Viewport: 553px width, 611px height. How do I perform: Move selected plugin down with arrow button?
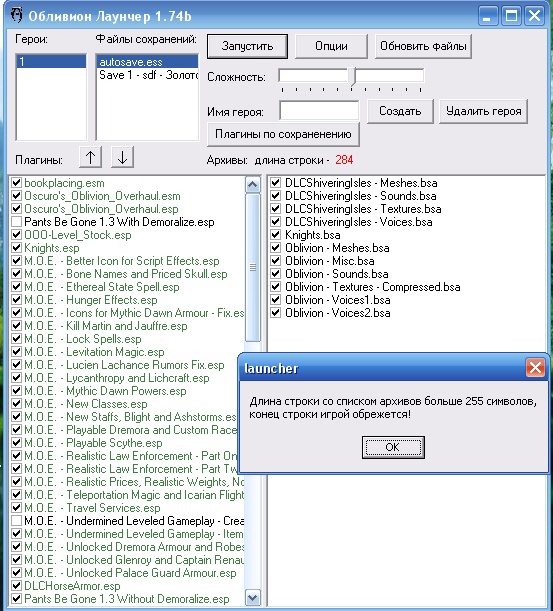point(122,157)
